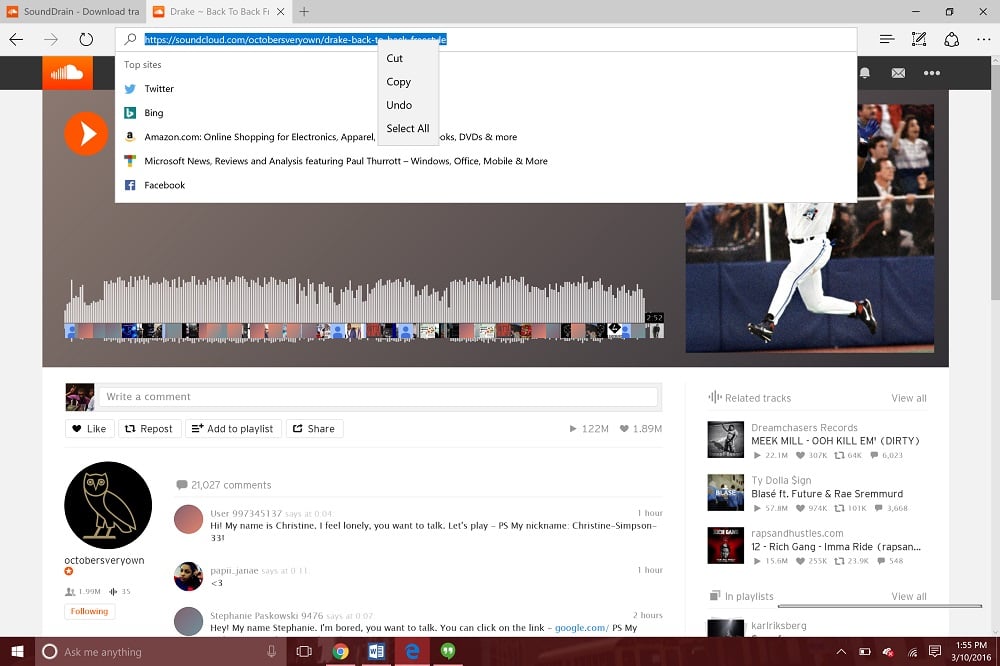Open Microsoft Word from taskbar
1000x666 pixels.
point(376,651)
